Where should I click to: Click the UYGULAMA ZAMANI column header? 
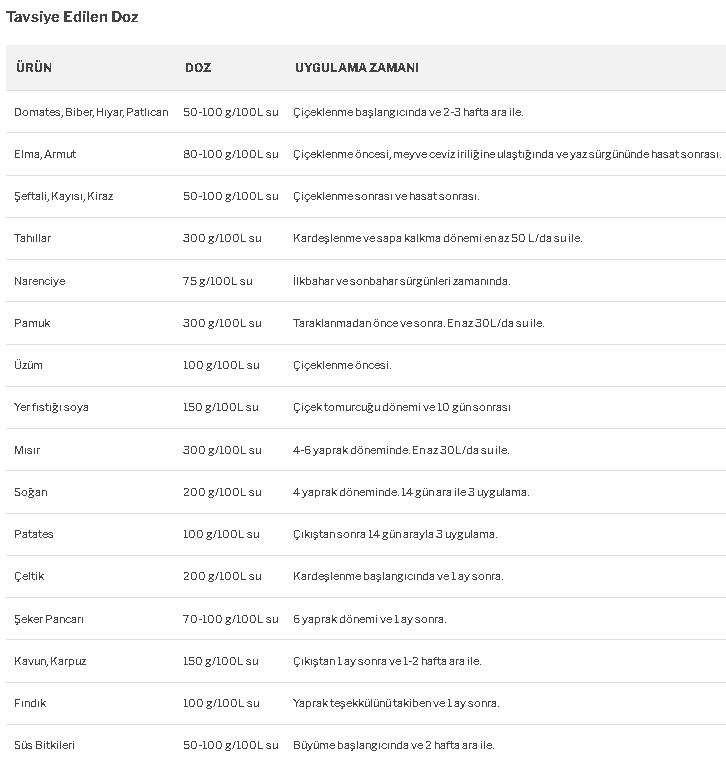point(356,67)
